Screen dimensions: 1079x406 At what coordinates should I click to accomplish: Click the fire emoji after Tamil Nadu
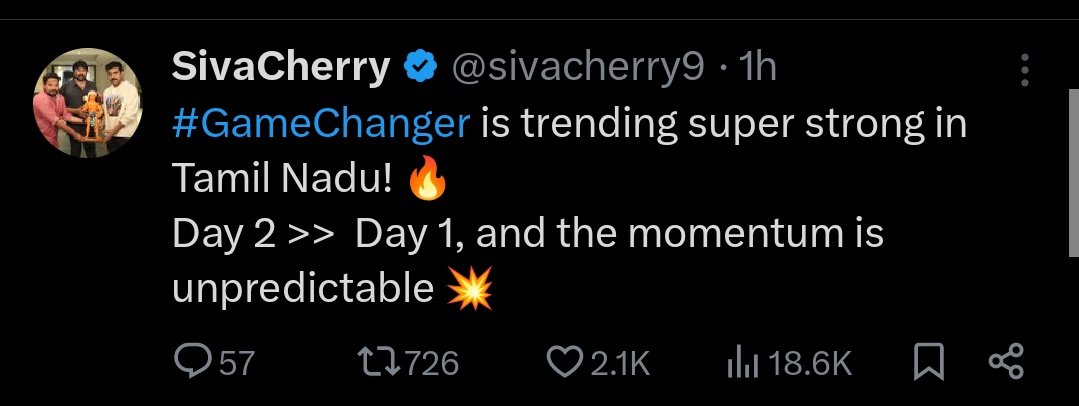(x=426, y=181)
